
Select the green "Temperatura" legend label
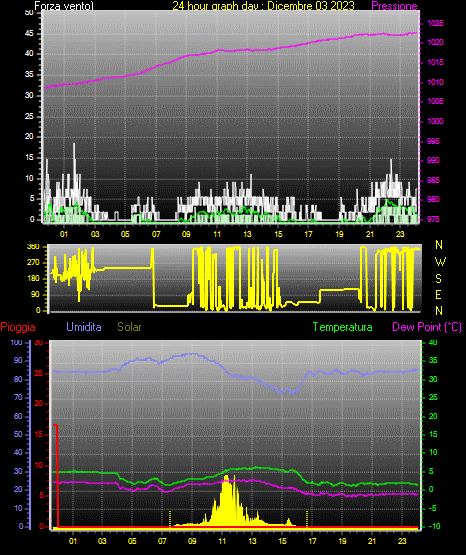click(x=343, y=327)
